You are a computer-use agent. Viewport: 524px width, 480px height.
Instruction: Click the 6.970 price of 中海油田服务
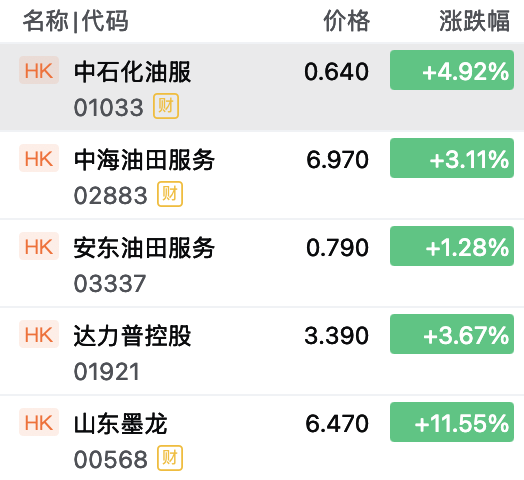coord(337,159)
